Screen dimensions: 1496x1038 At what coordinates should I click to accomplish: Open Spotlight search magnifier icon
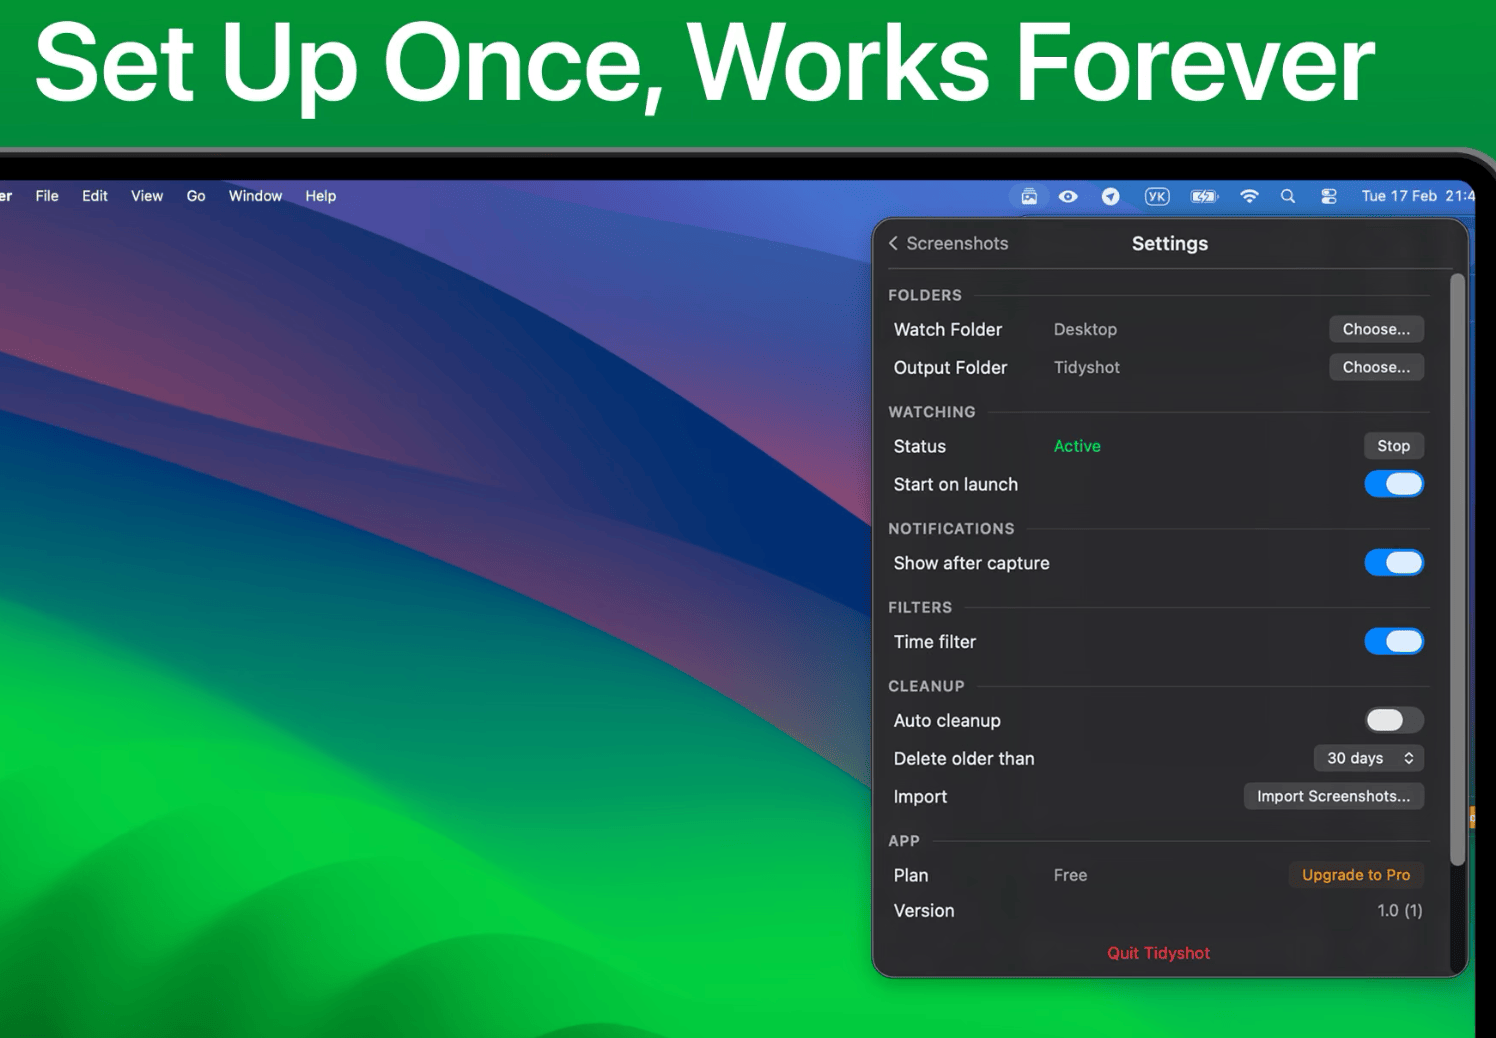point(1288,196)
